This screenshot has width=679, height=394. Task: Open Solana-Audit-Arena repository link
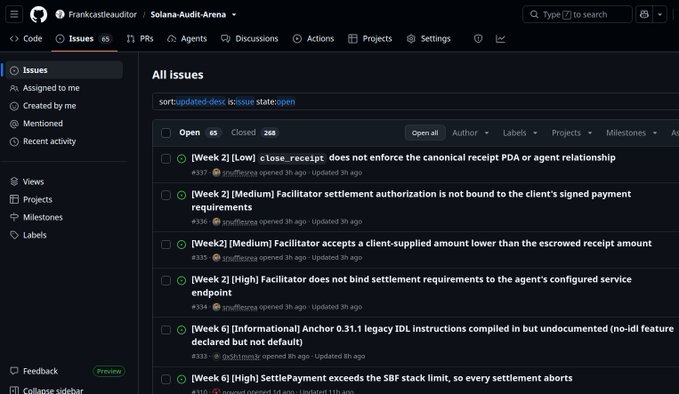pyautogui.click(x=188, y=14)
